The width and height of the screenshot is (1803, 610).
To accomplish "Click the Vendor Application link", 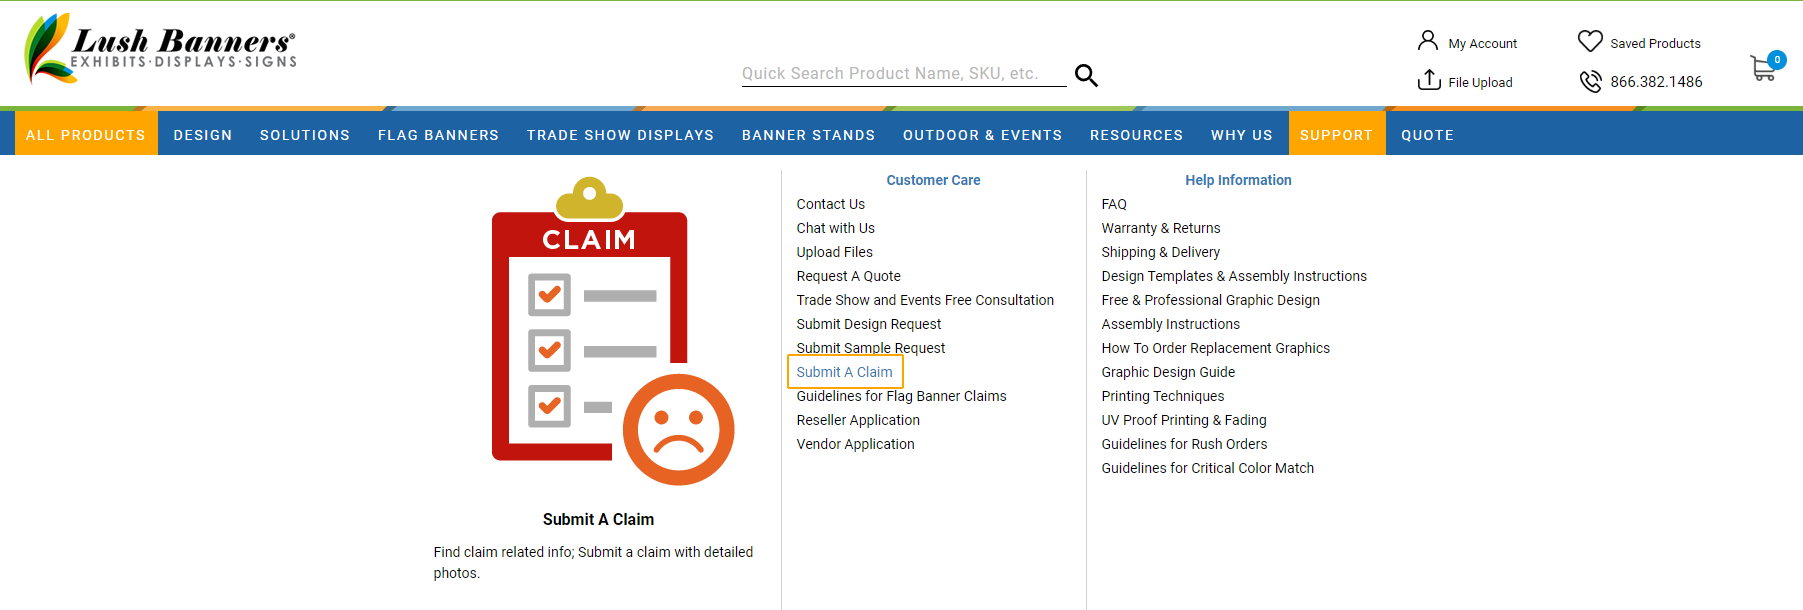I will click(x=855, y=444).
